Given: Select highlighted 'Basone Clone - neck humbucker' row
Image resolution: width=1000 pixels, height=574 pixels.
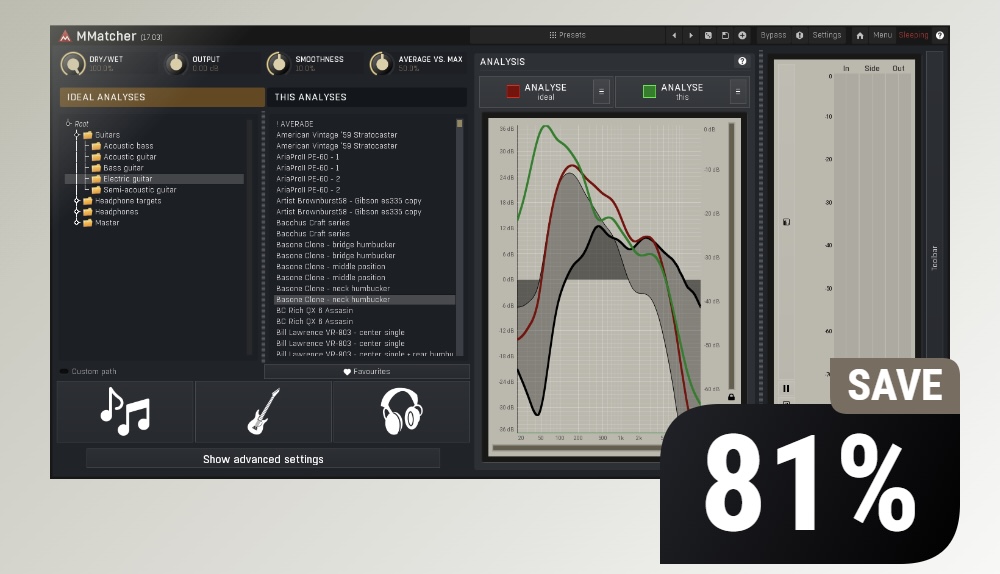Looking at the screenshot, I should click(x=364, y=299).
